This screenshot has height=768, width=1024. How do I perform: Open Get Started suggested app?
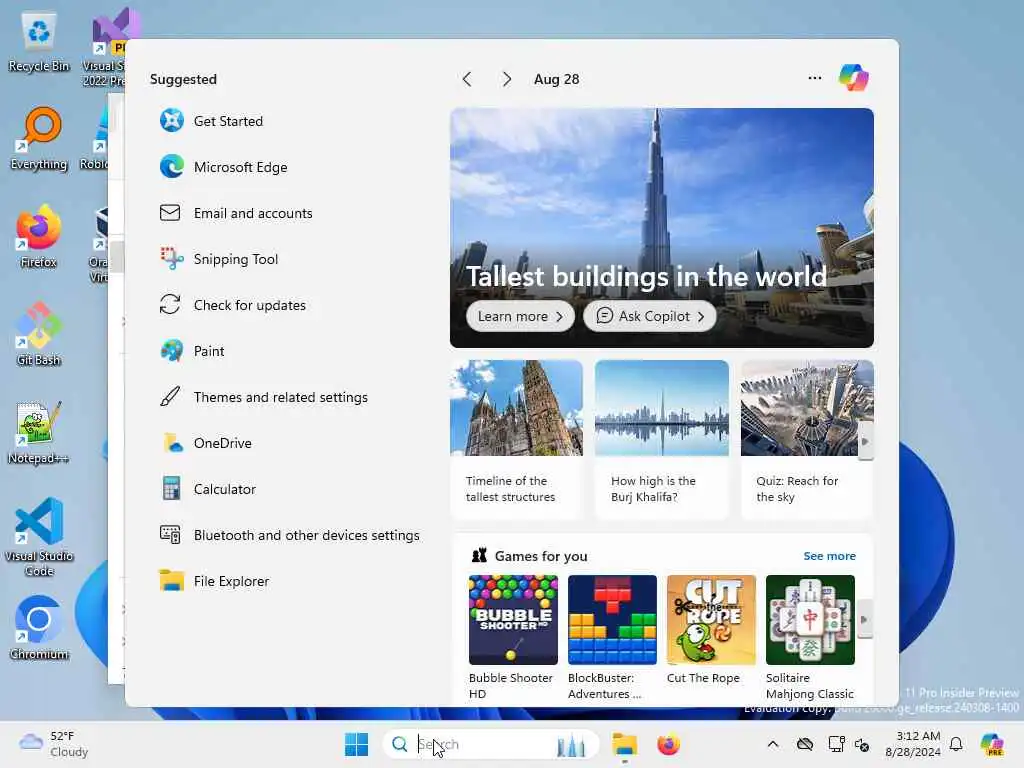point(211,121)
